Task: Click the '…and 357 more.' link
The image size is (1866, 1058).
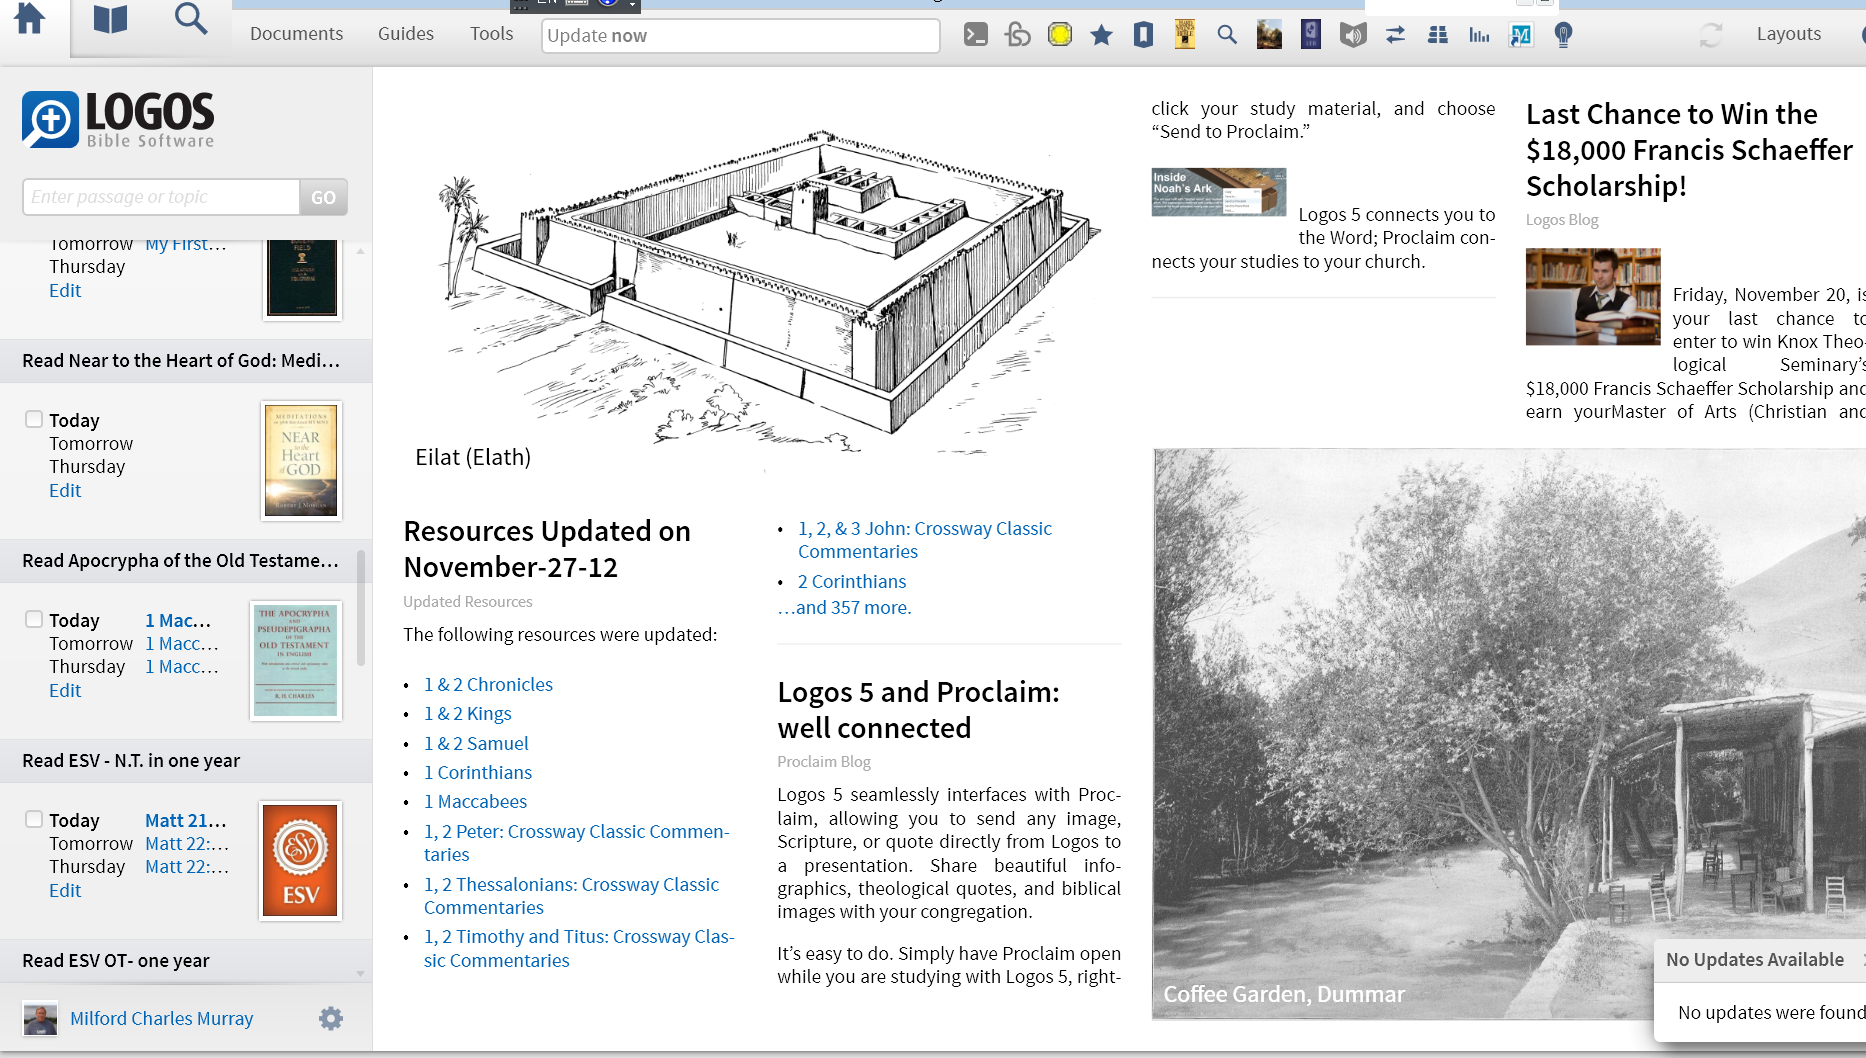Action: [x=845, y=607]
